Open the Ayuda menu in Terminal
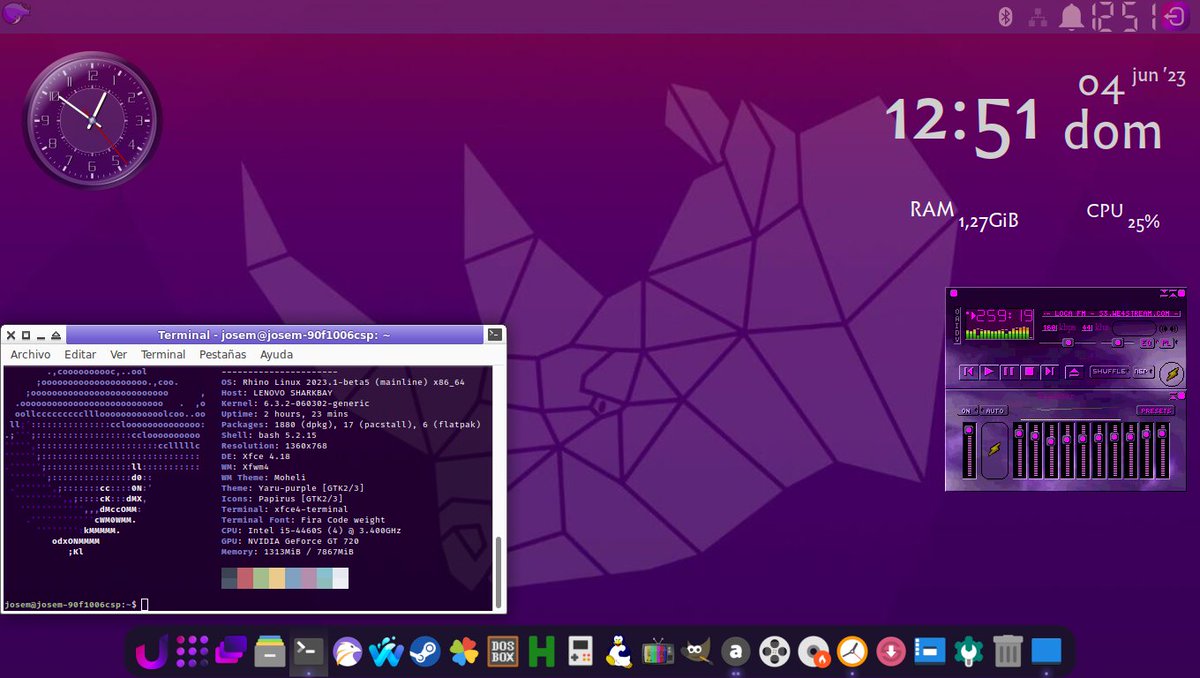Viewport: 1200px width, 678px height. point(276,354)
